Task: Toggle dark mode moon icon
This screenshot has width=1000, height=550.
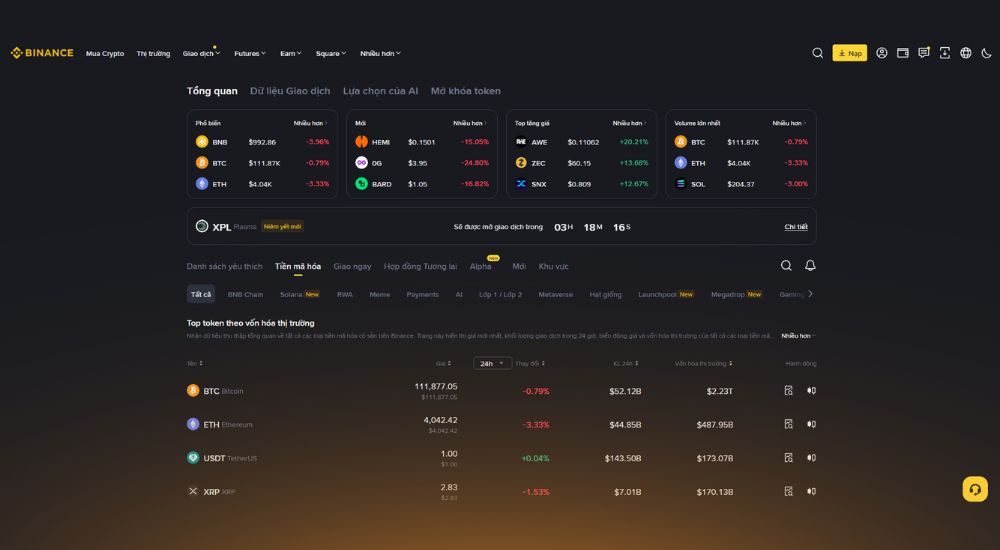Action: (986, 53)
